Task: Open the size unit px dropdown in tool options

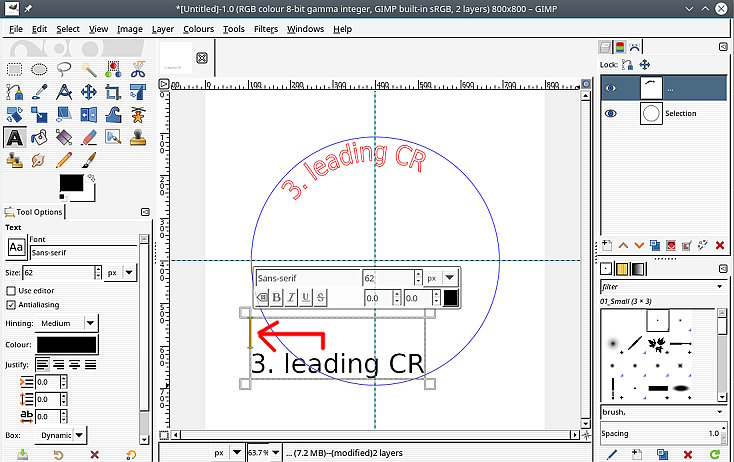Action: coord(119,272)
